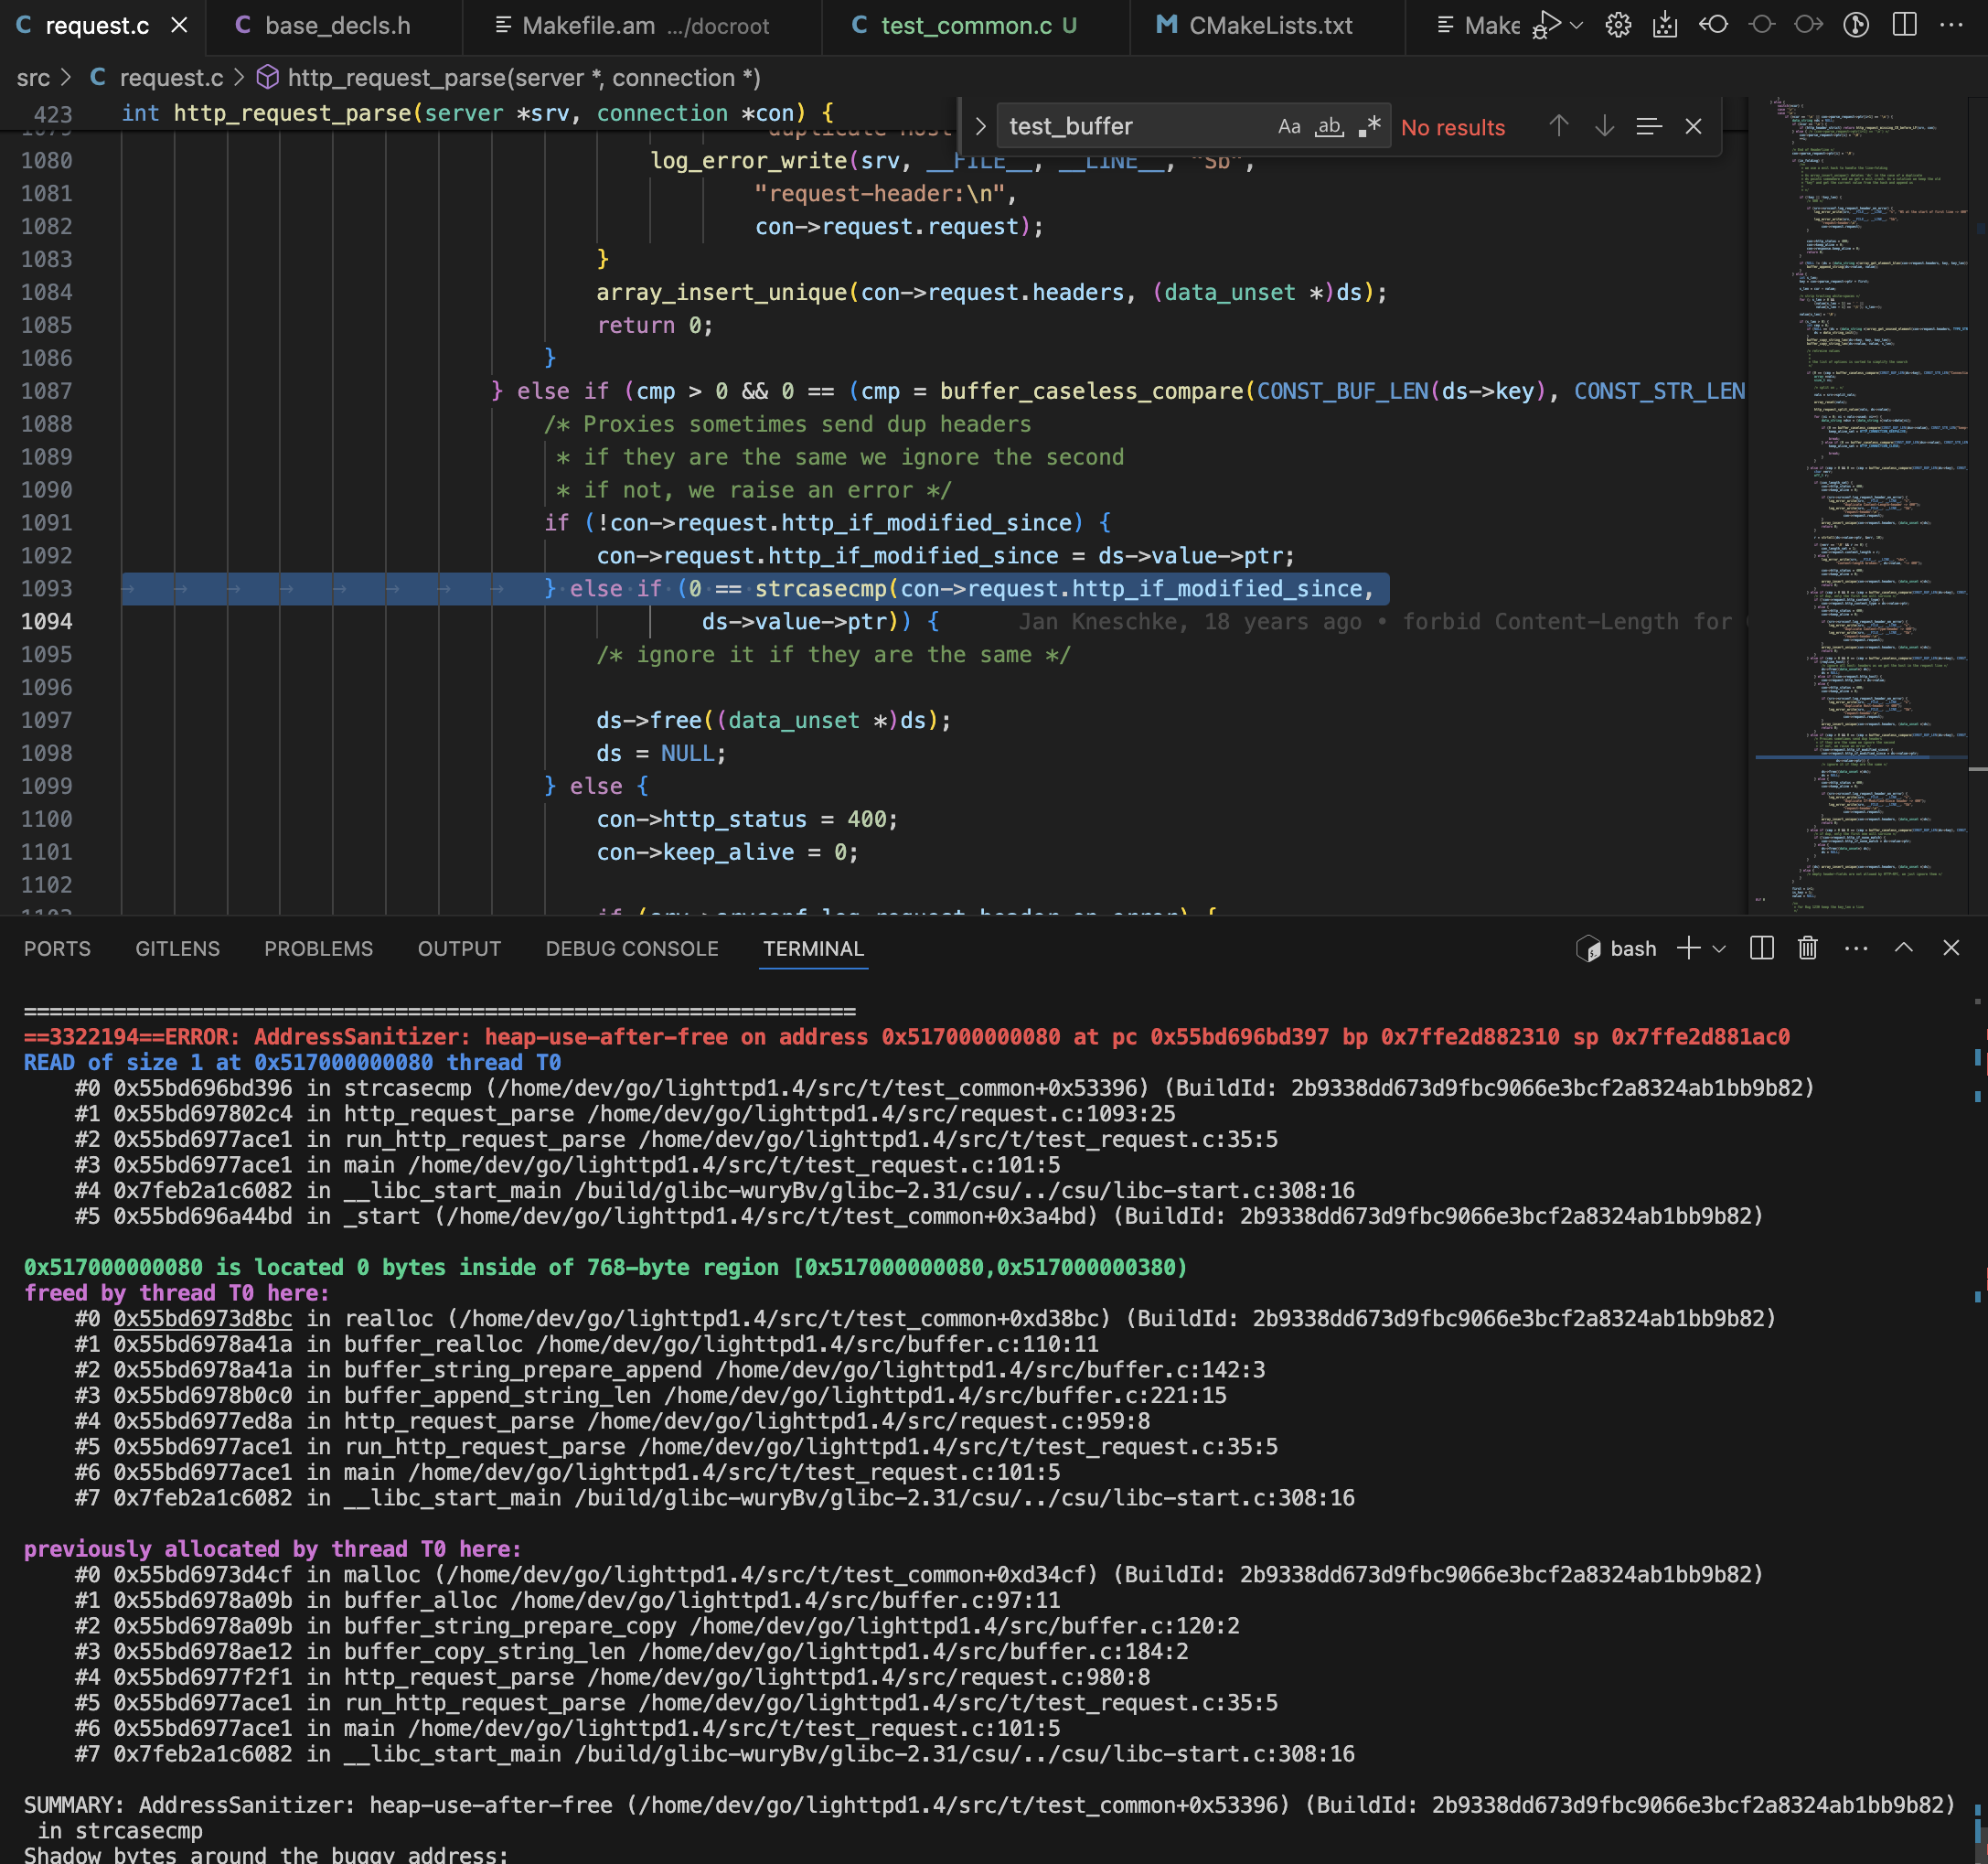The image size is (1988, 1864).
Task: Click the Go Back navigation arrow icon
Action: coord(1714,25)
